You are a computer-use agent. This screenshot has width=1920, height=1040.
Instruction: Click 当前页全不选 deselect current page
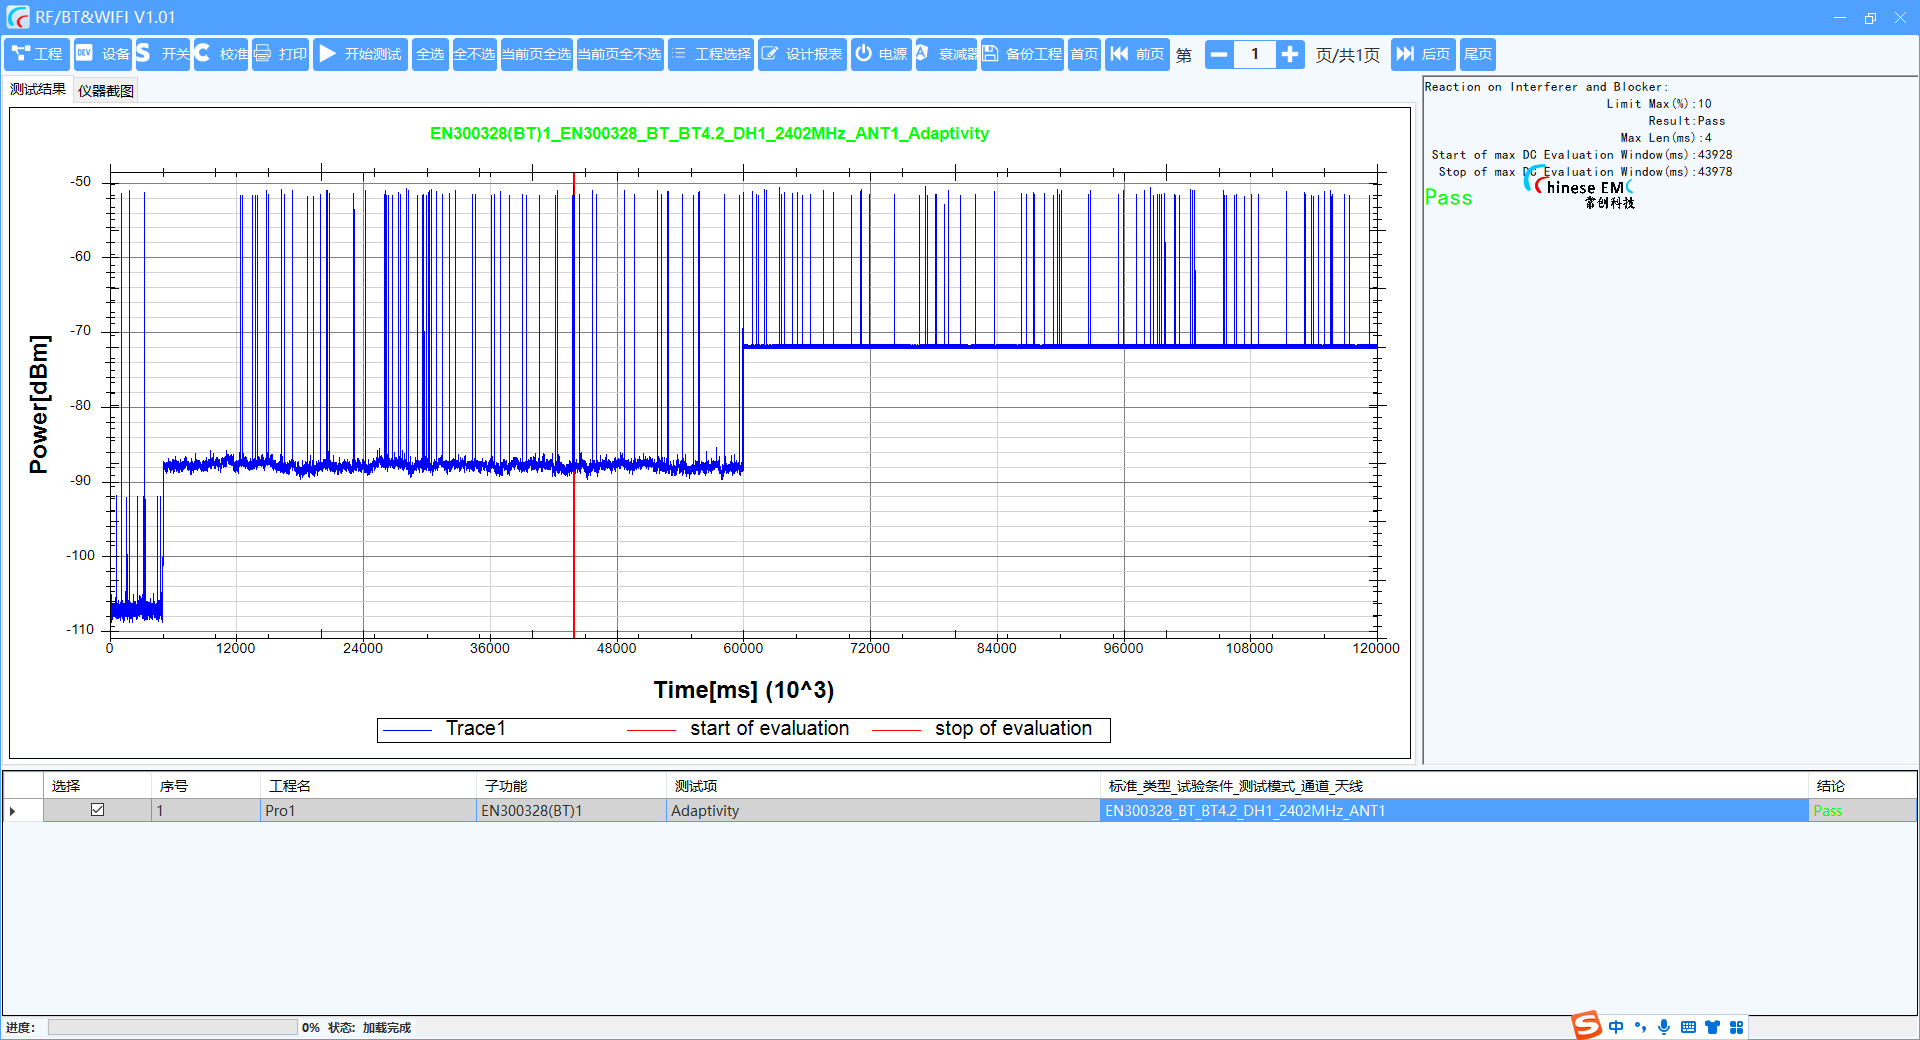point(620,54)
